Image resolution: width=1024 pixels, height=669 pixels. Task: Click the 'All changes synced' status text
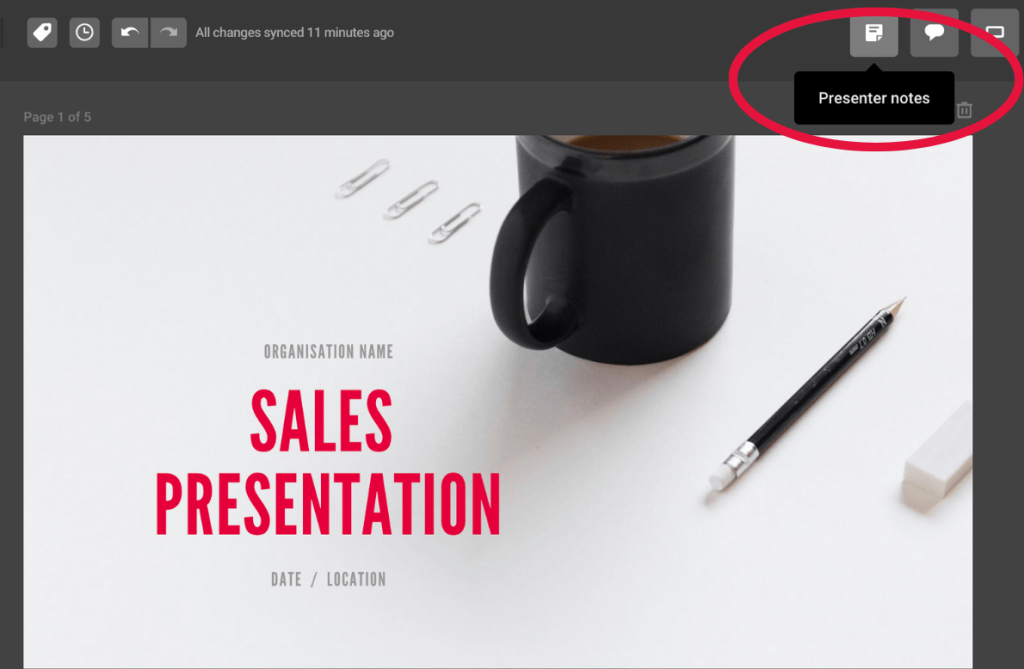coord(295,33)
